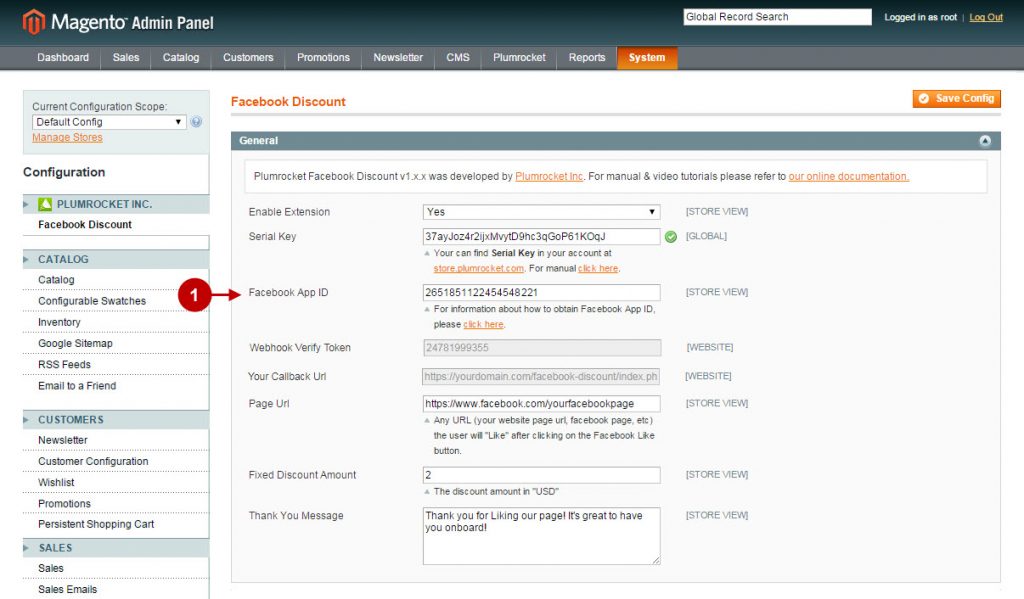The width and height of the screenshot is (1024, 599).
Task: Open Configurable Swatches settings
Action: [x=92, y=301]
